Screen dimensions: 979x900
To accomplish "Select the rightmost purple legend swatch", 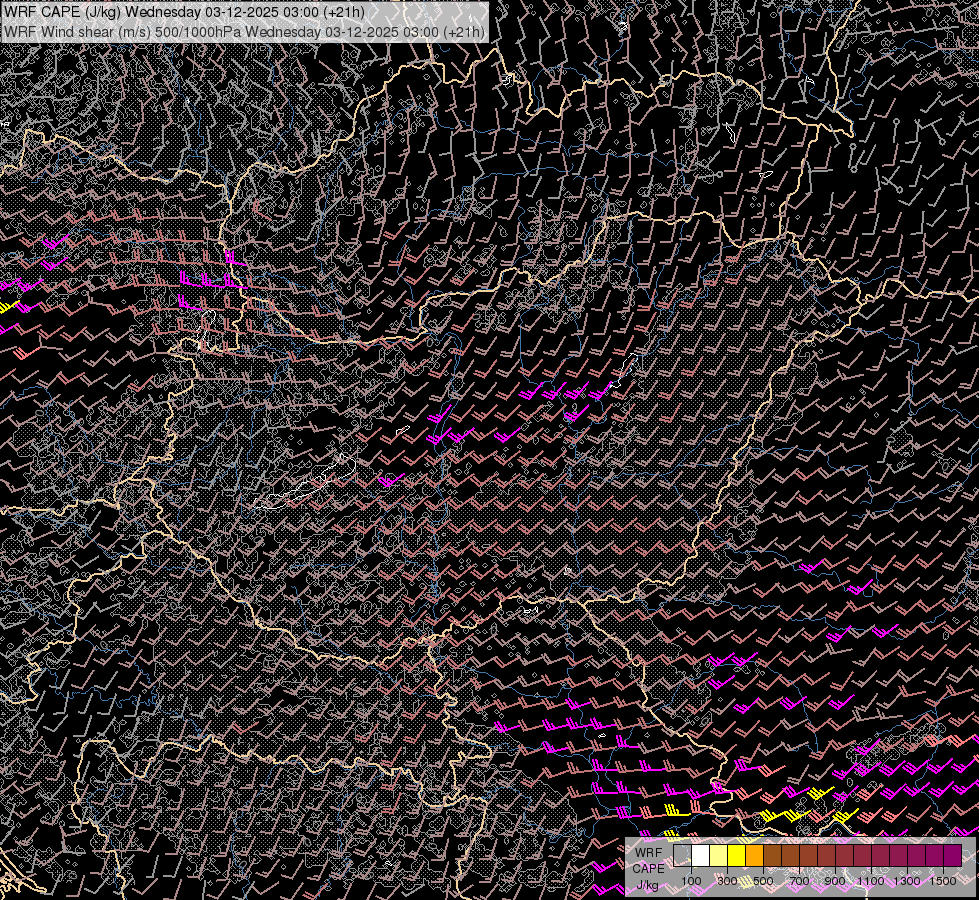I will 952,855.
